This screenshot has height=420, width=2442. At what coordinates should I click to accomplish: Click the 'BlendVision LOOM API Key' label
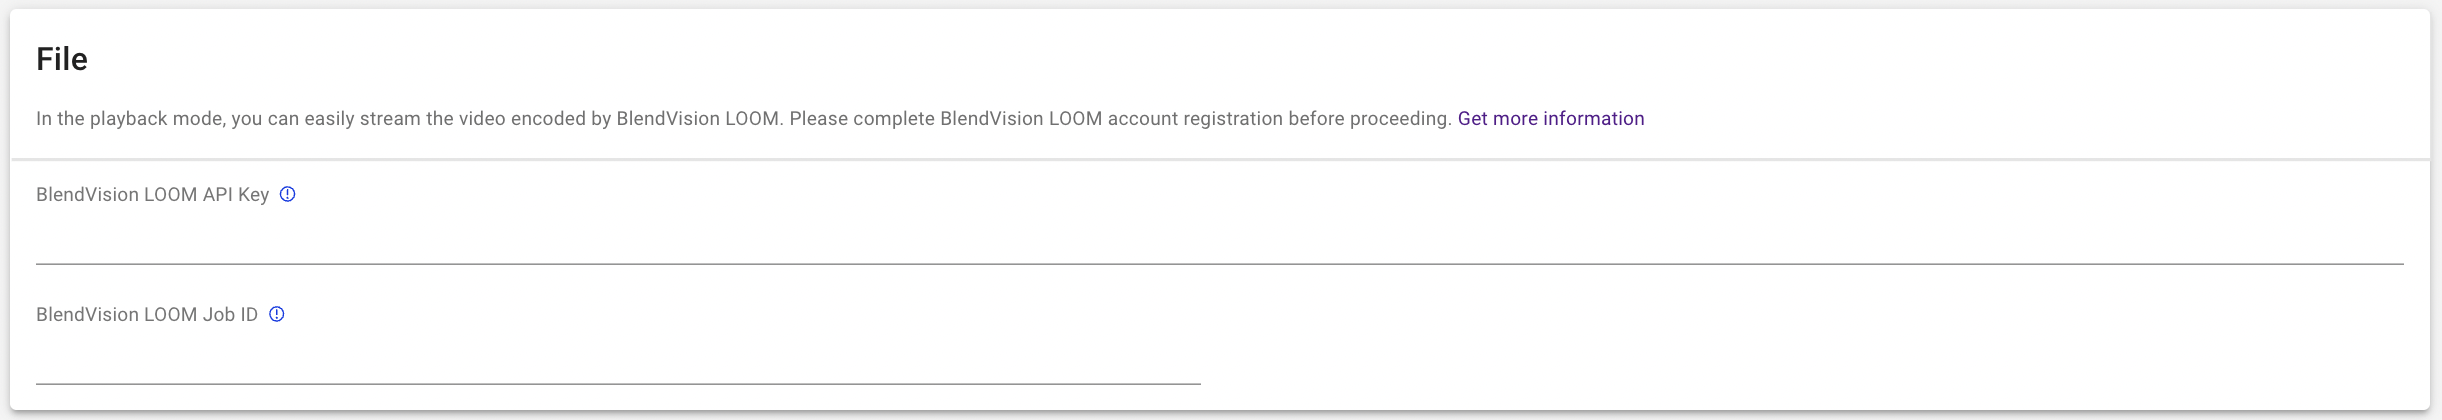[152, 195]
